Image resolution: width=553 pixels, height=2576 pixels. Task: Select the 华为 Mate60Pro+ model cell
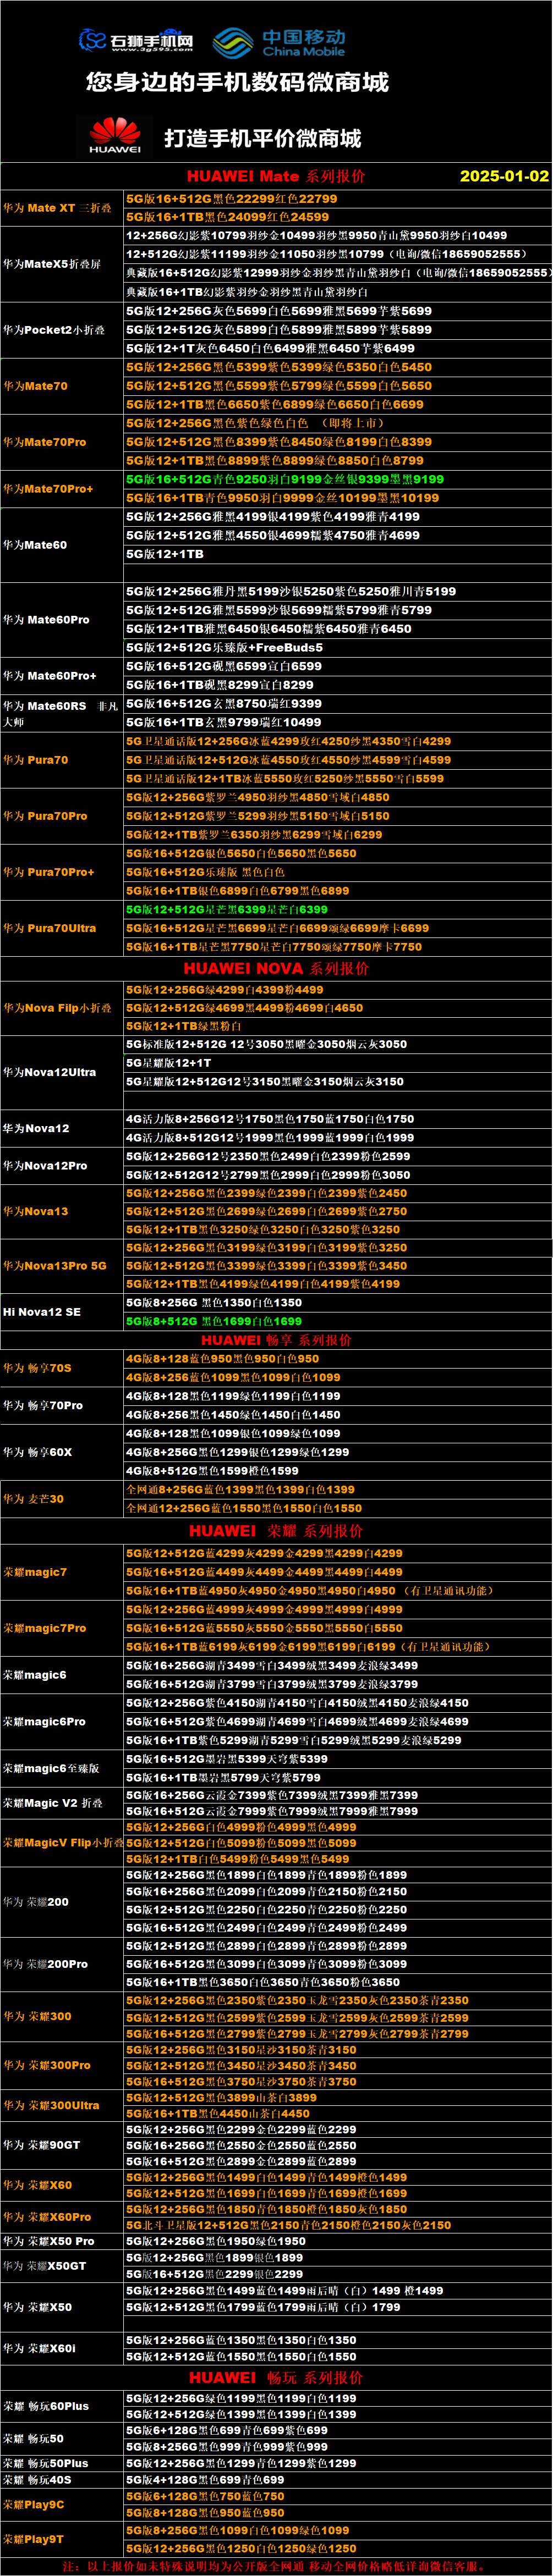62,676
